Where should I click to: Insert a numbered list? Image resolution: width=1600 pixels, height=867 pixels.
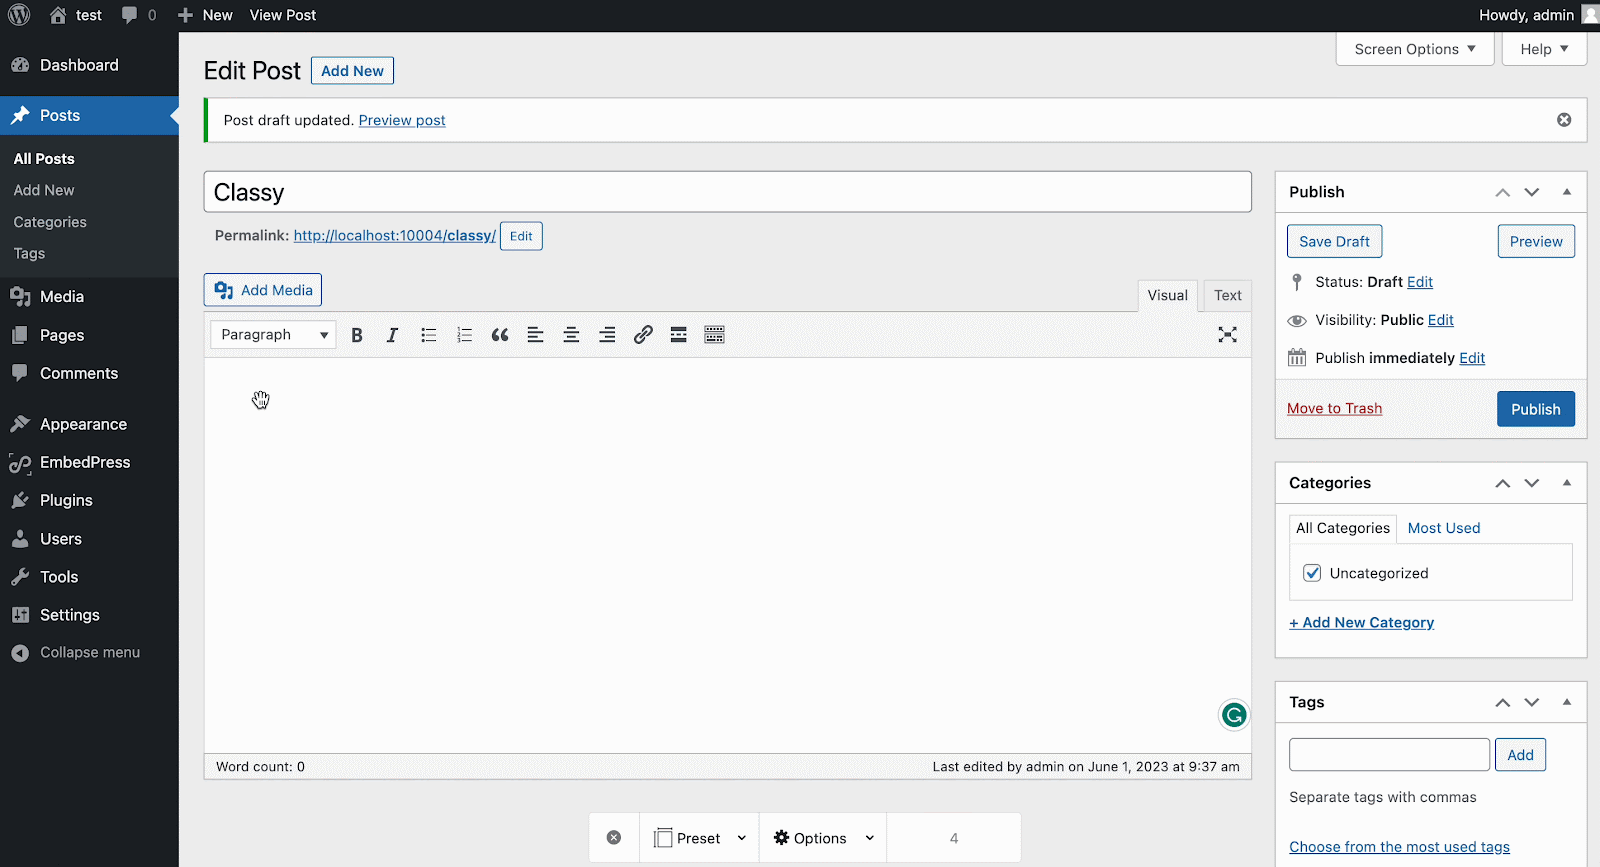(464, 335)
